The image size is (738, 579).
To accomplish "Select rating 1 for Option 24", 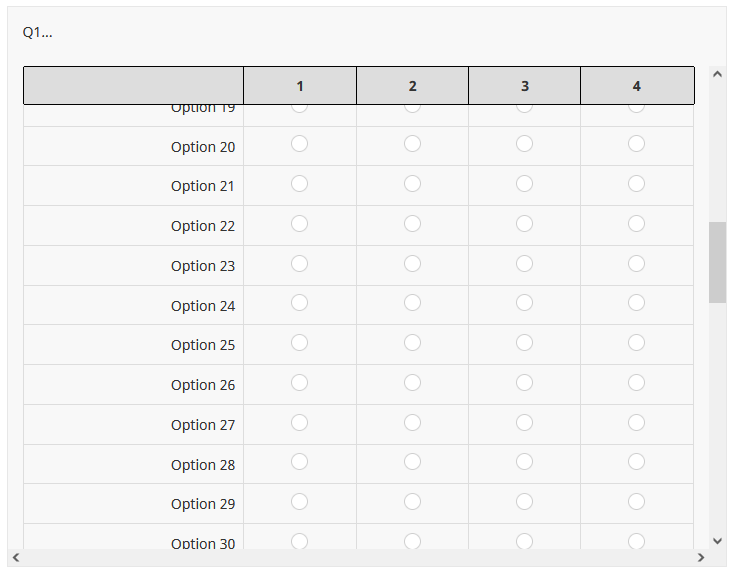I will tap(299, 303).
